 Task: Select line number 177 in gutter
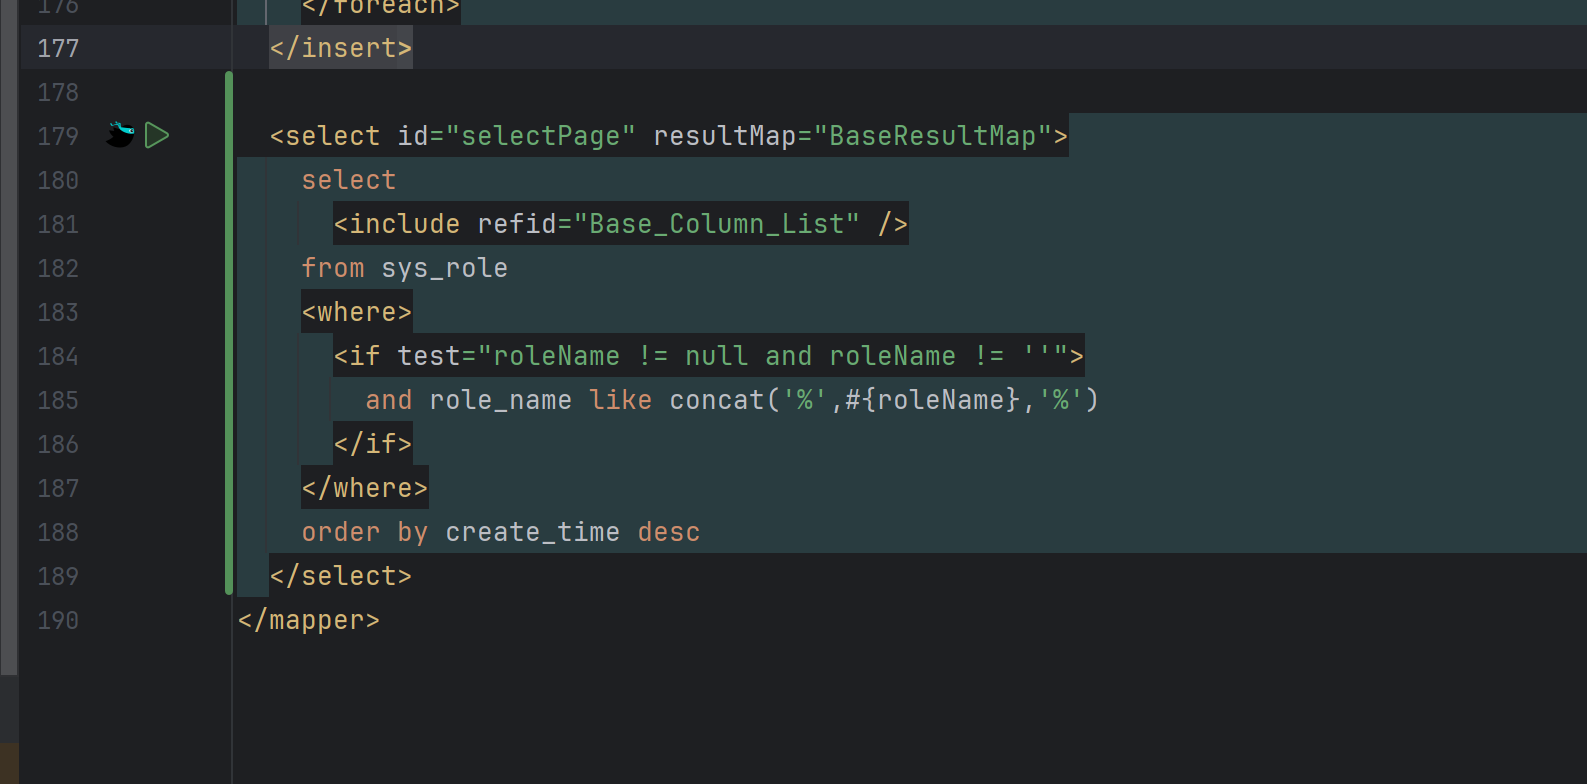tap(58, 48)
